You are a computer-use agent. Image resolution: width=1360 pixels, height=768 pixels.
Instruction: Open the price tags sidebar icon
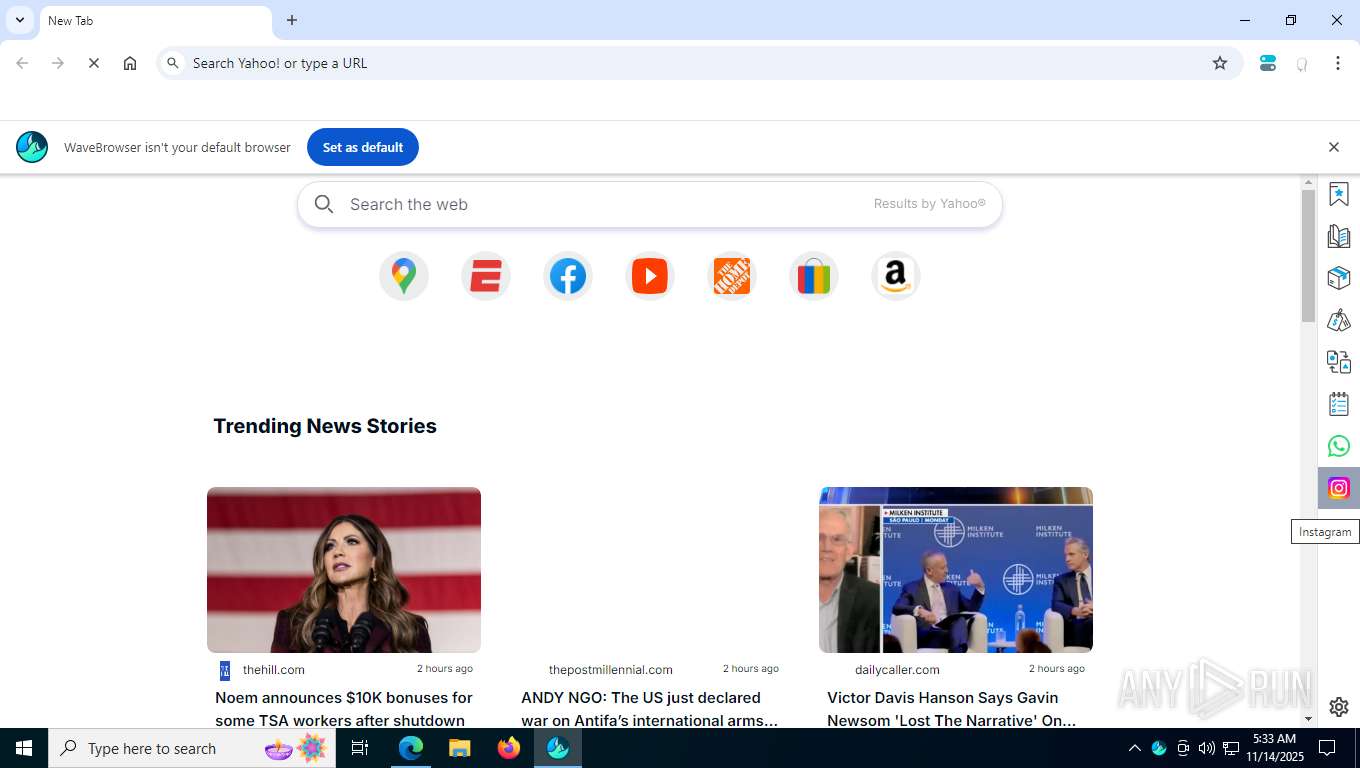point(1339,320)
